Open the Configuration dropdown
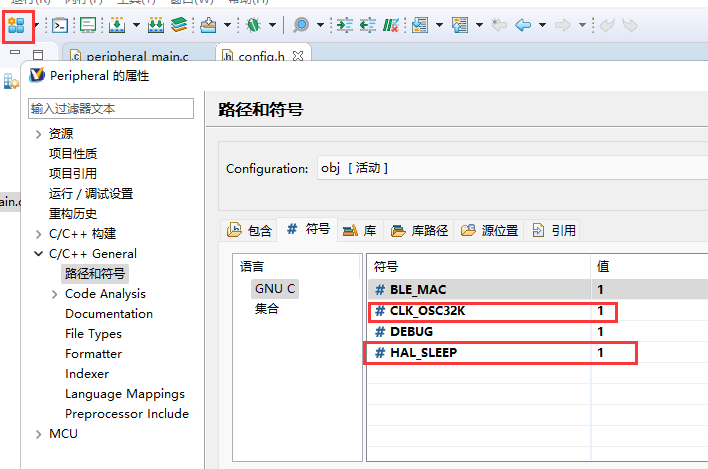This screenshot has width=708, height=469. point(512,168)
